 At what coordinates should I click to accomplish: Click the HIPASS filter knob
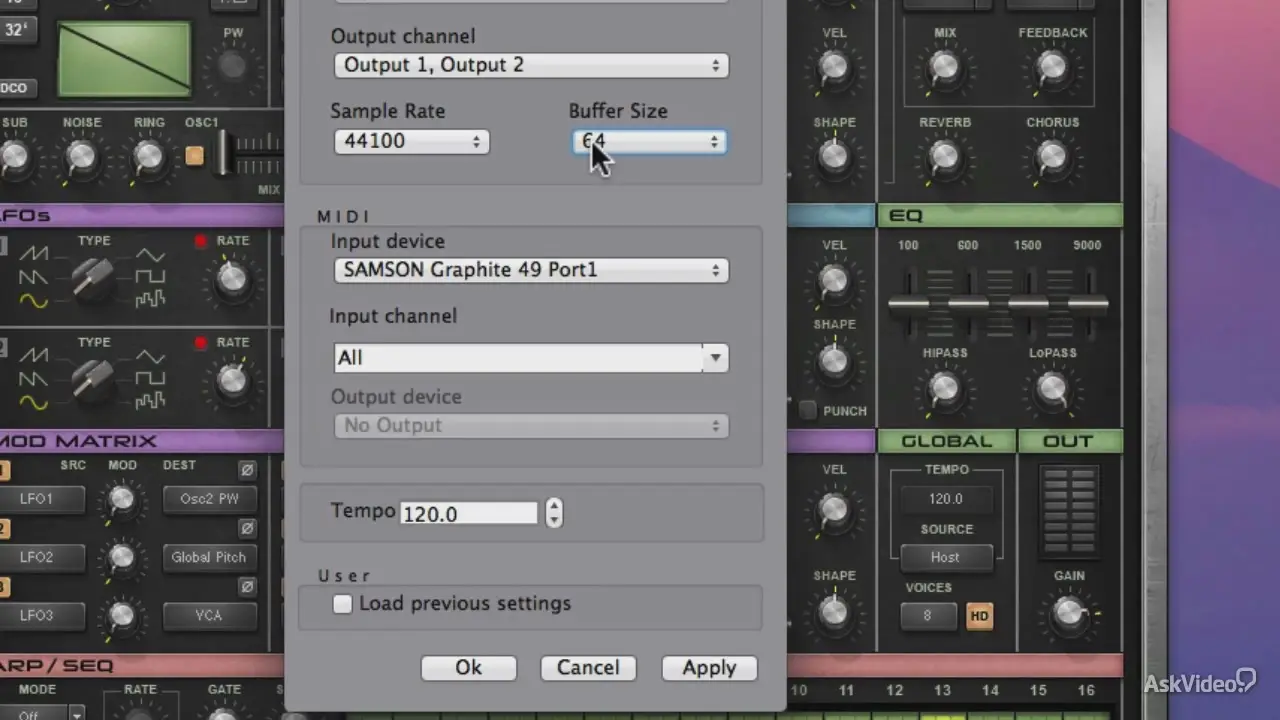point(945,387)
